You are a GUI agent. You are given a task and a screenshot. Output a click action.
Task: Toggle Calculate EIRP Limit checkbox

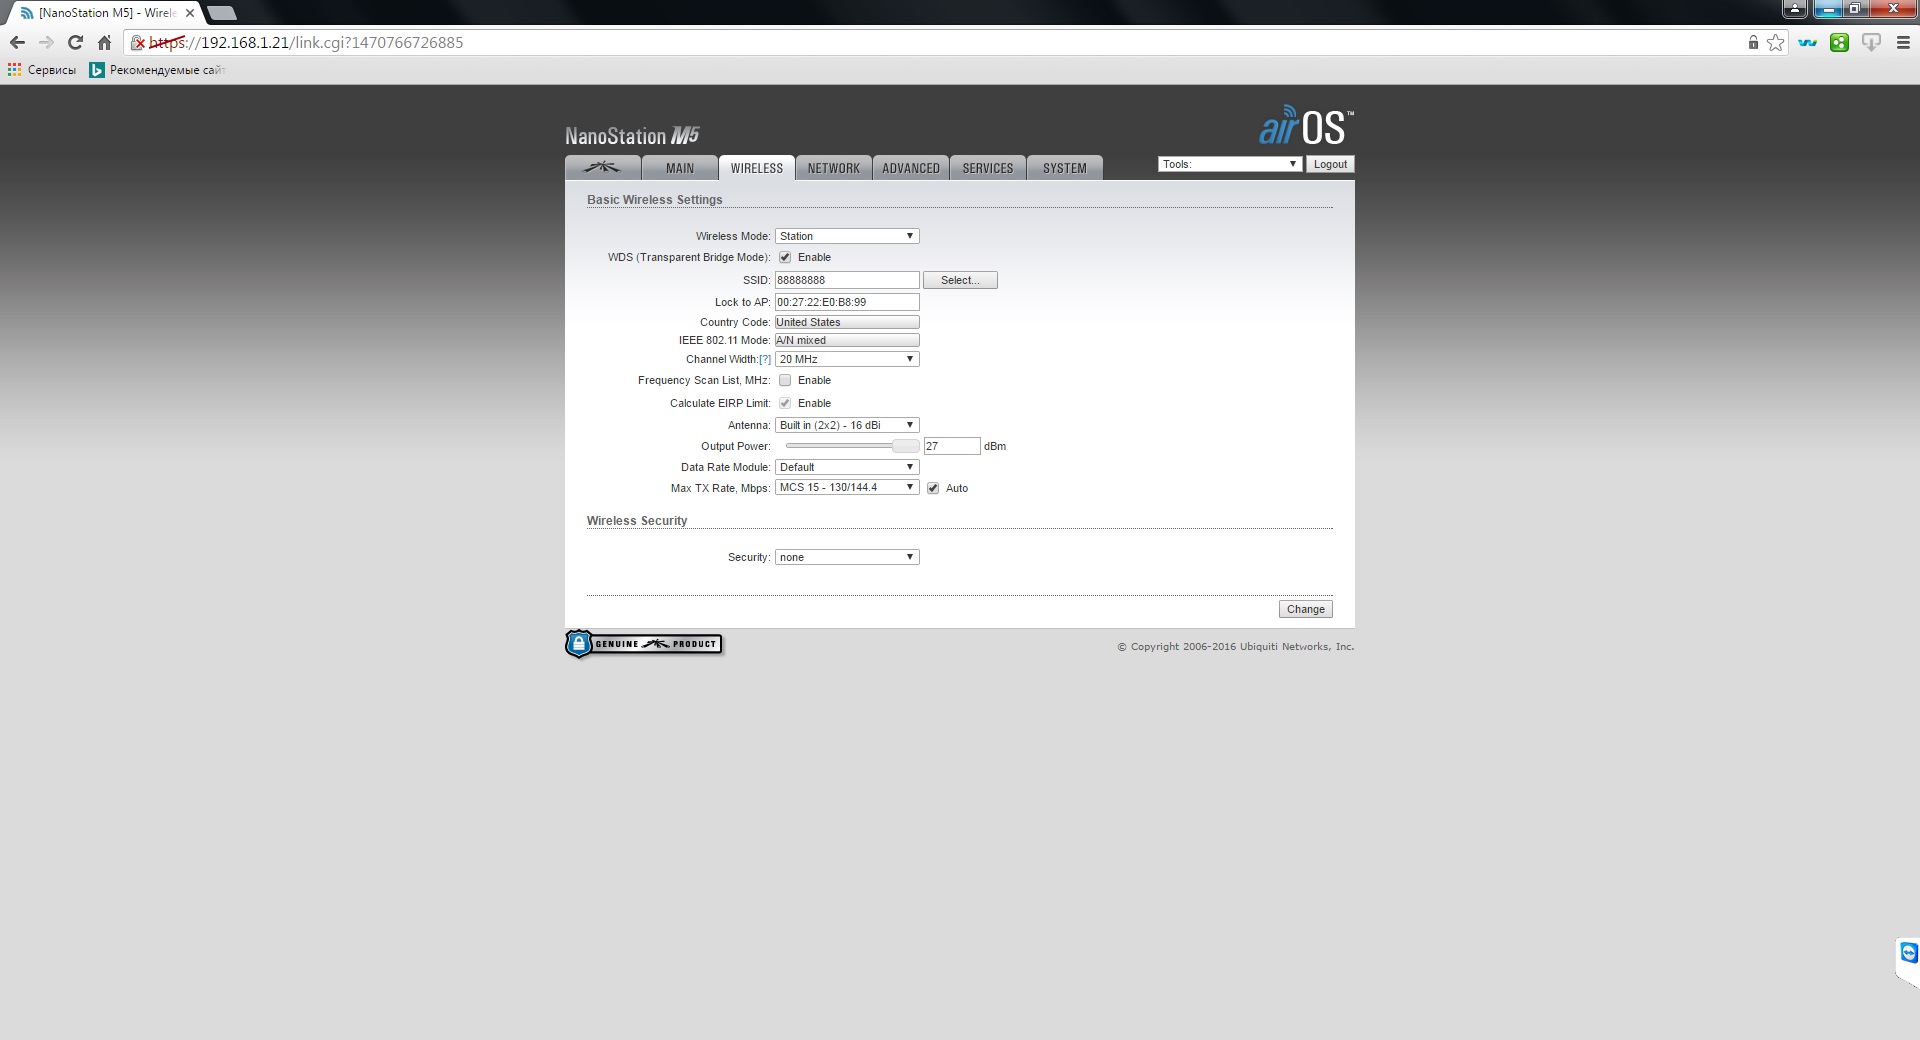pos(785,403)
